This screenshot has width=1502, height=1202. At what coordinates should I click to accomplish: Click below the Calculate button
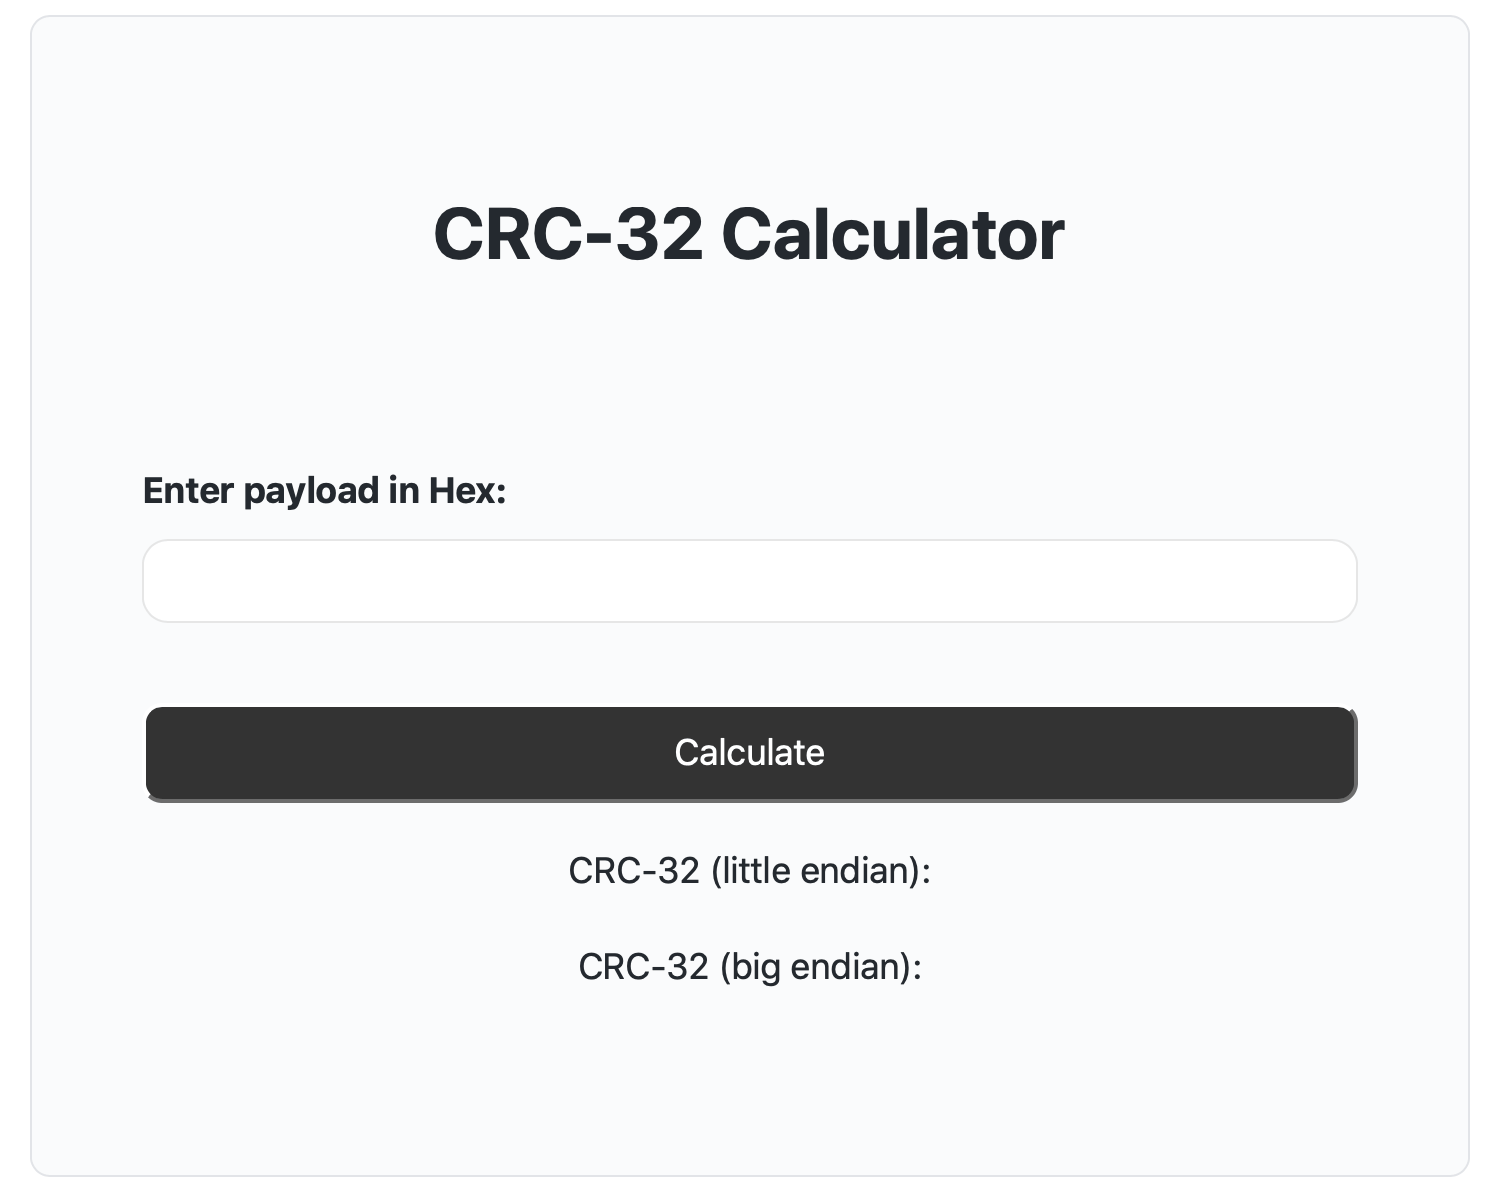coord(749,820)
